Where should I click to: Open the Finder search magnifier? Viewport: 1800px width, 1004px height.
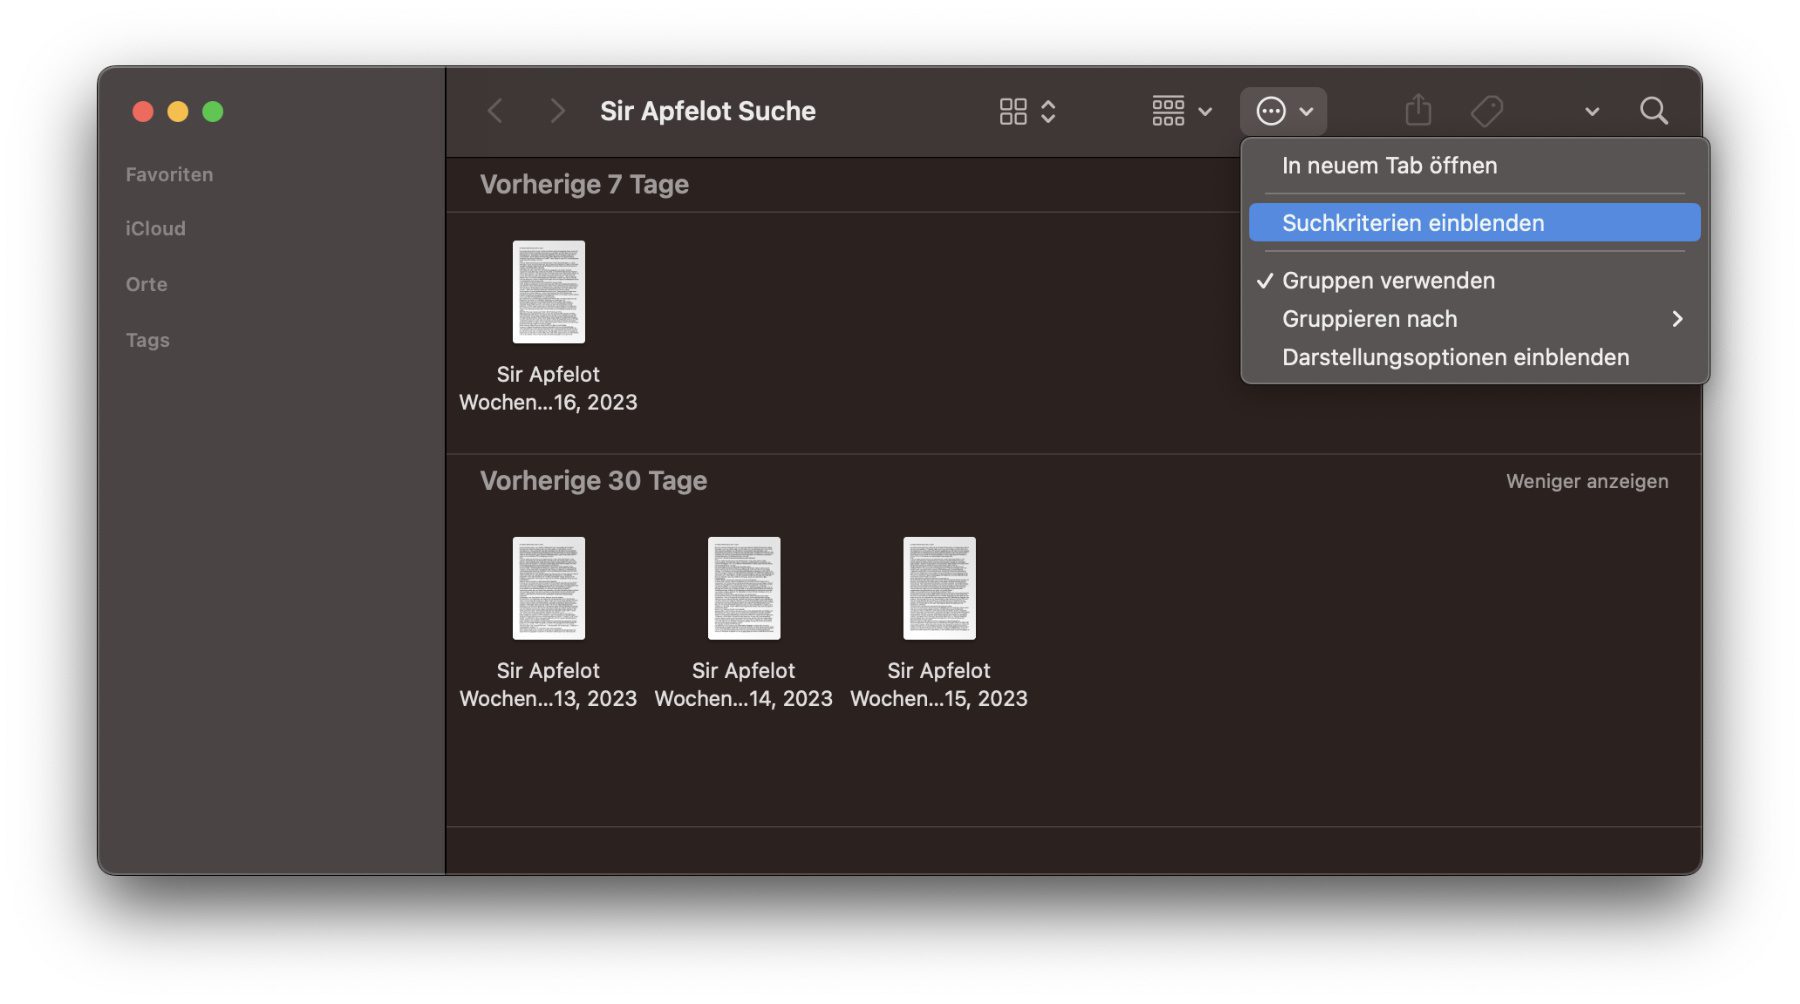(x=1653, y=111)
